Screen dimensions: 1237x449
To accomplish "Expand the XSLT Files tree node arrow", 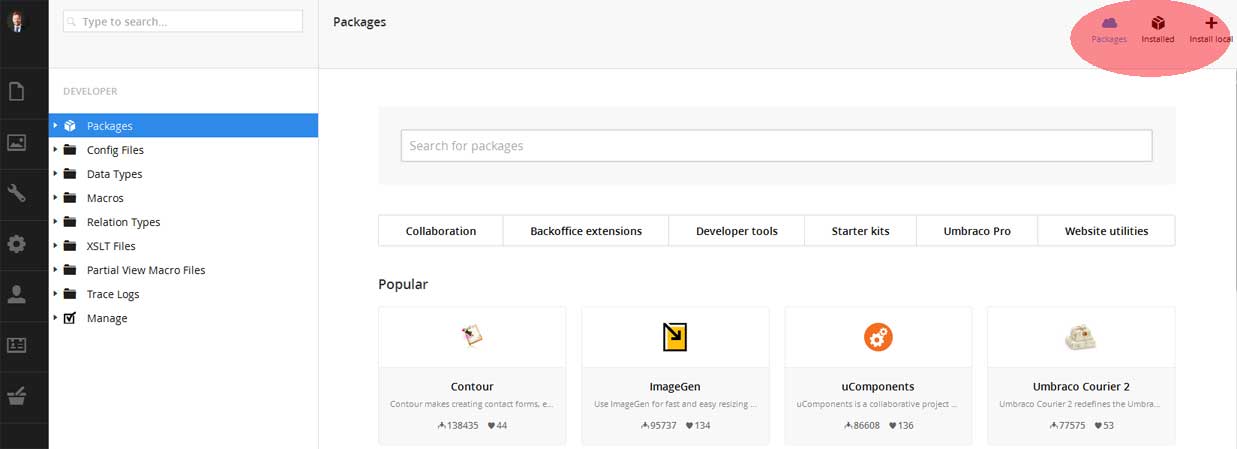I will [55, 246].
